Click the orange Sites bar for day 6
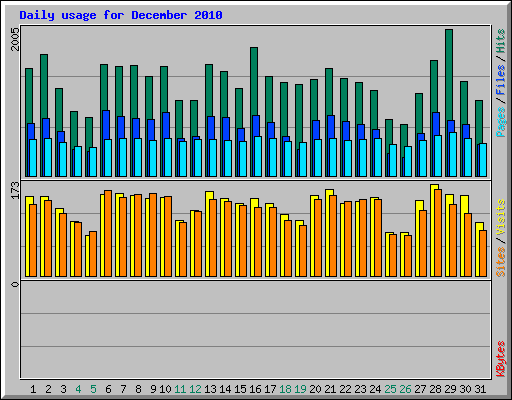This screenshot has height=400, width=512. 108,233
